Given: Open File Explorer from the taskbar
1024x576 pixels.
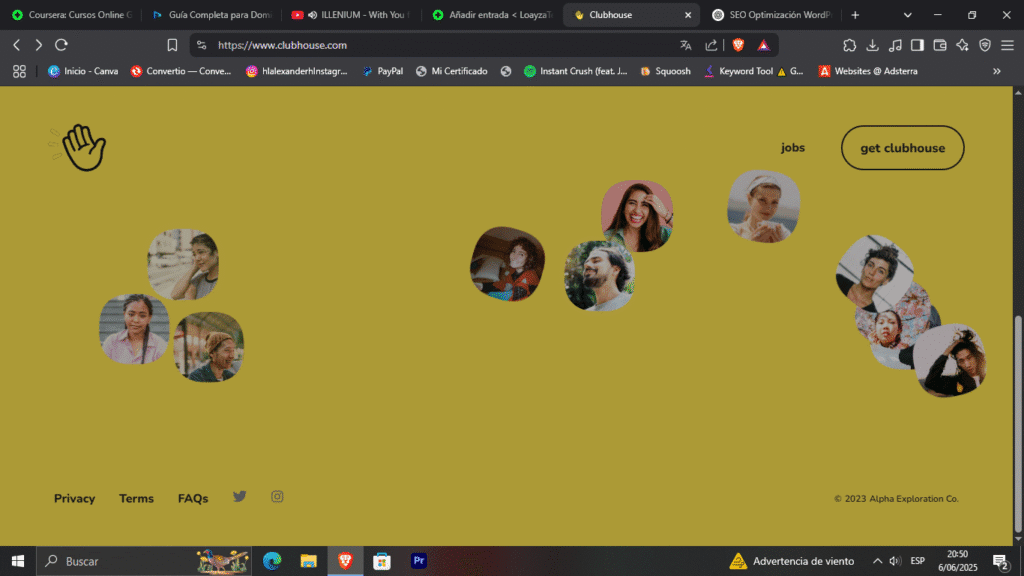Looking at the screenshot, I should point(308,561).
